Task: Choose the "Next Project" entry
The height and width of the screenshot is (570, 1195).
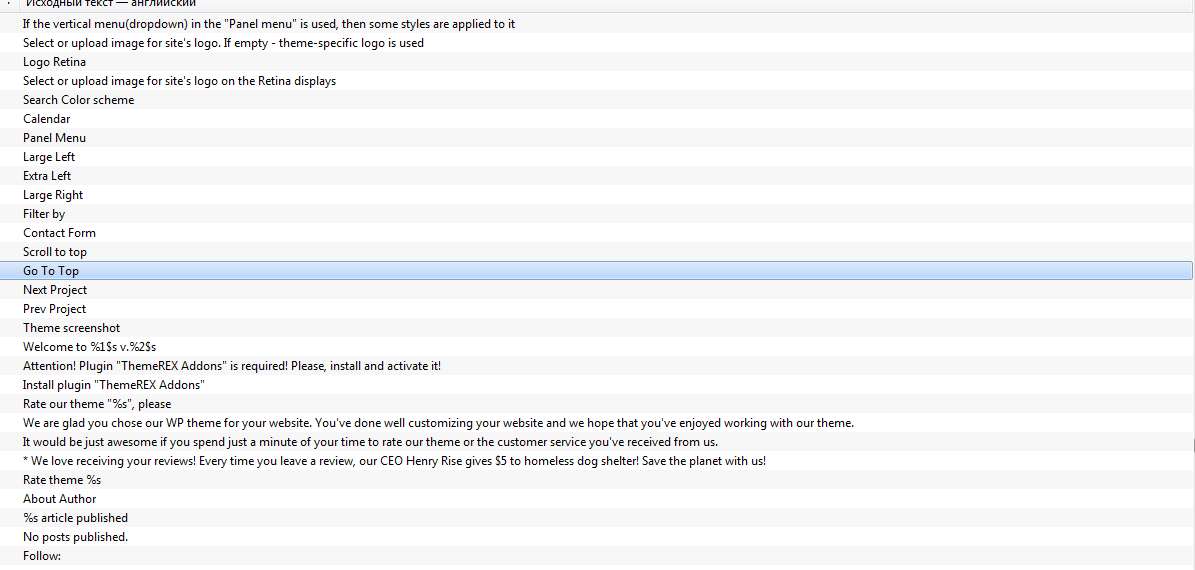Action: (597, 290)
